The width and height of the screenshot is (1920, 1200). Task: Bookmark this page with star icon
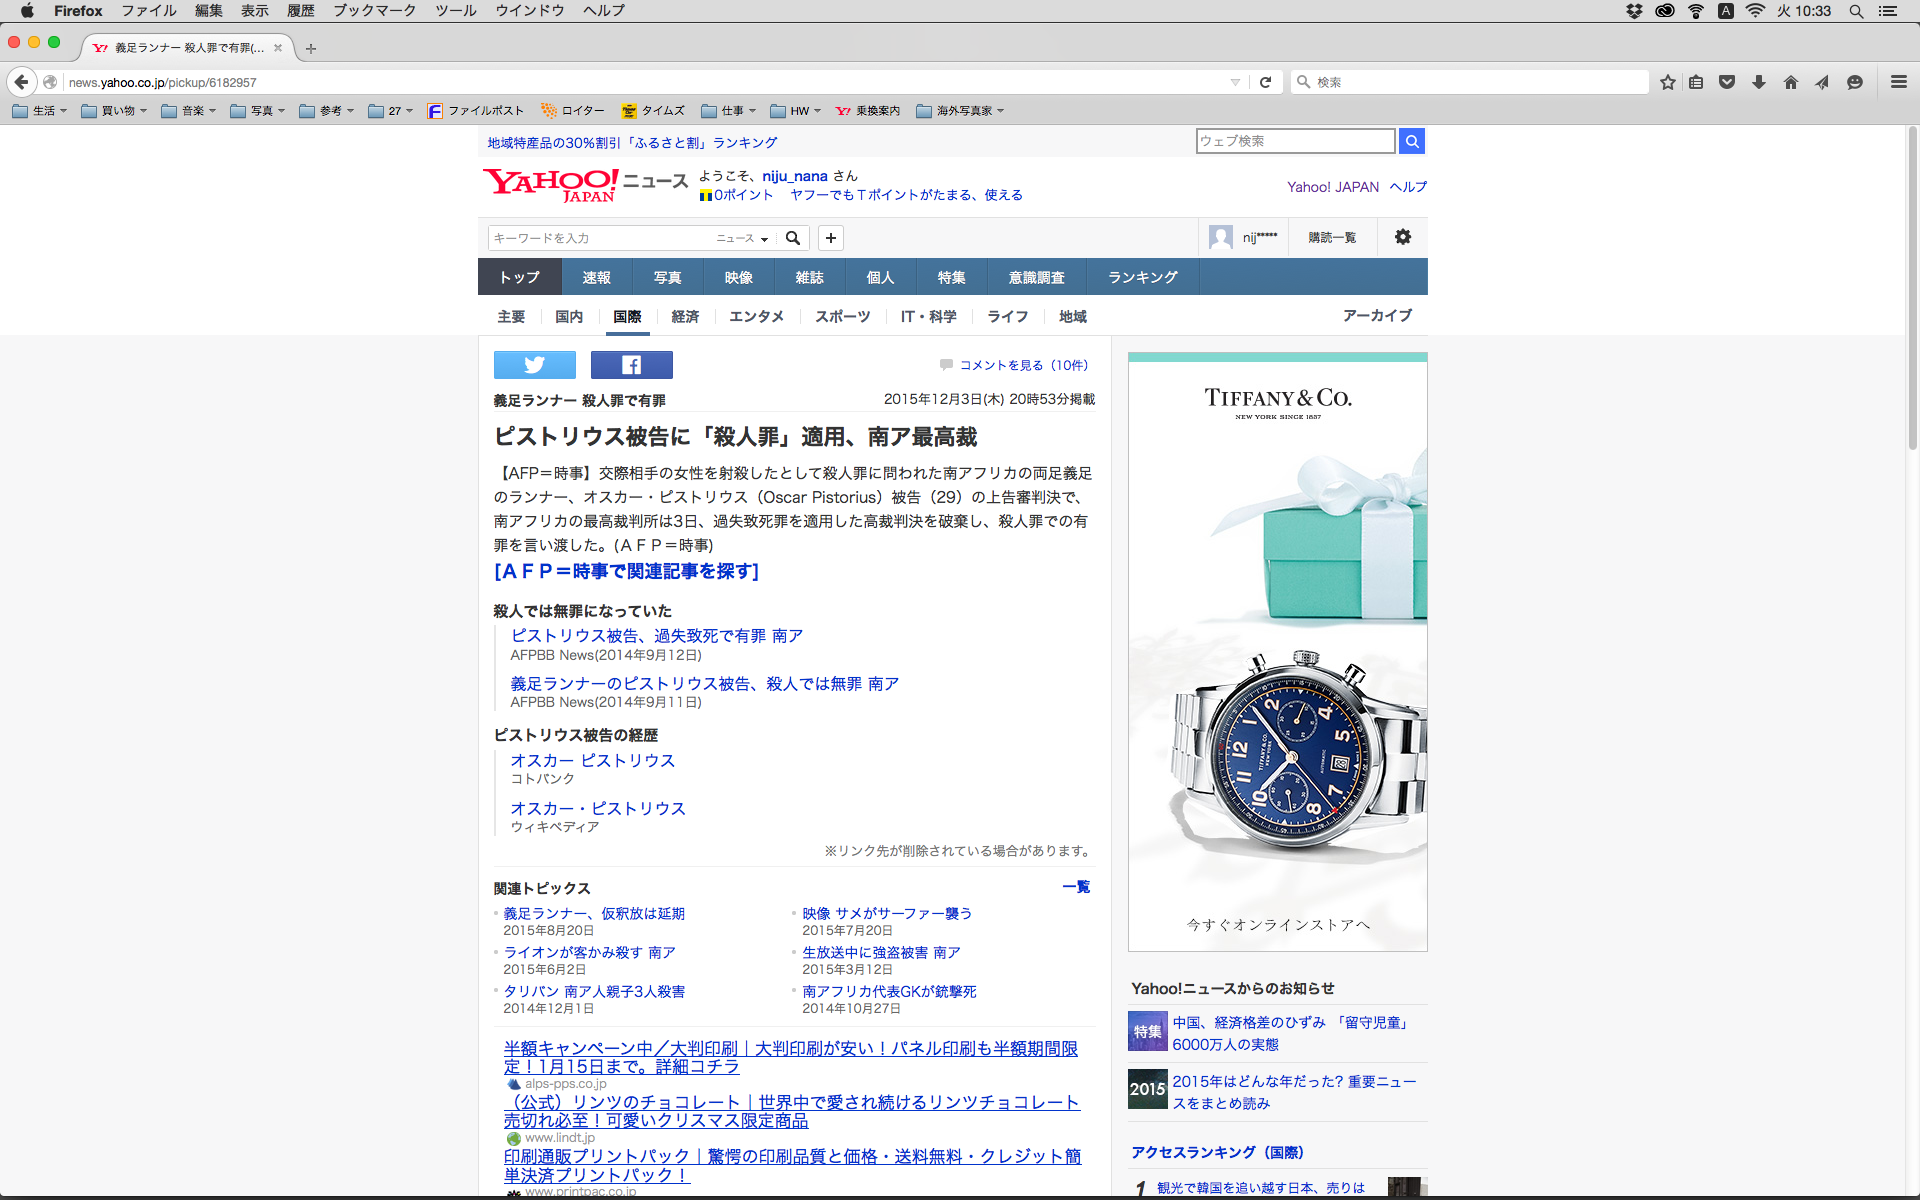1667,82
